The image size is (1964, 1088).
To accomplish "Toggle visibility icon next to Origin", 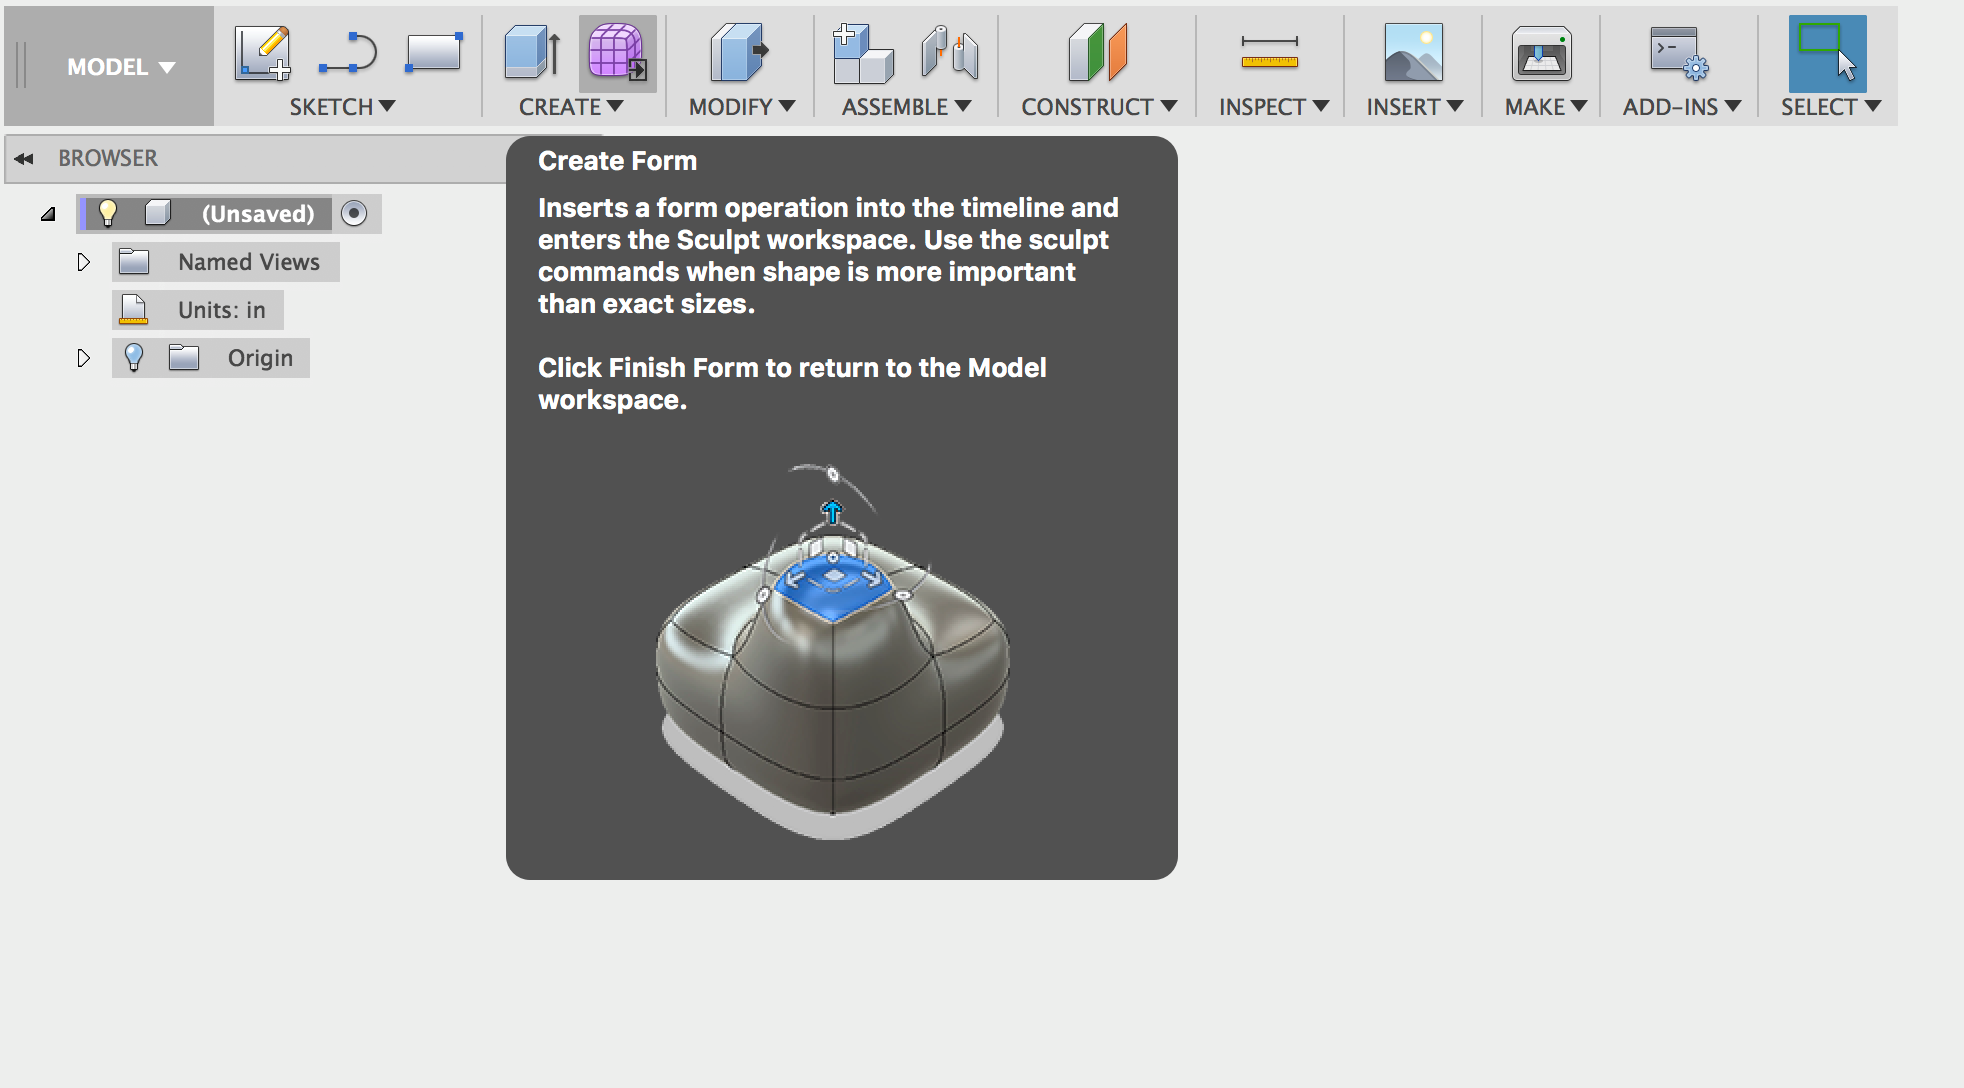I will [133, 358].
